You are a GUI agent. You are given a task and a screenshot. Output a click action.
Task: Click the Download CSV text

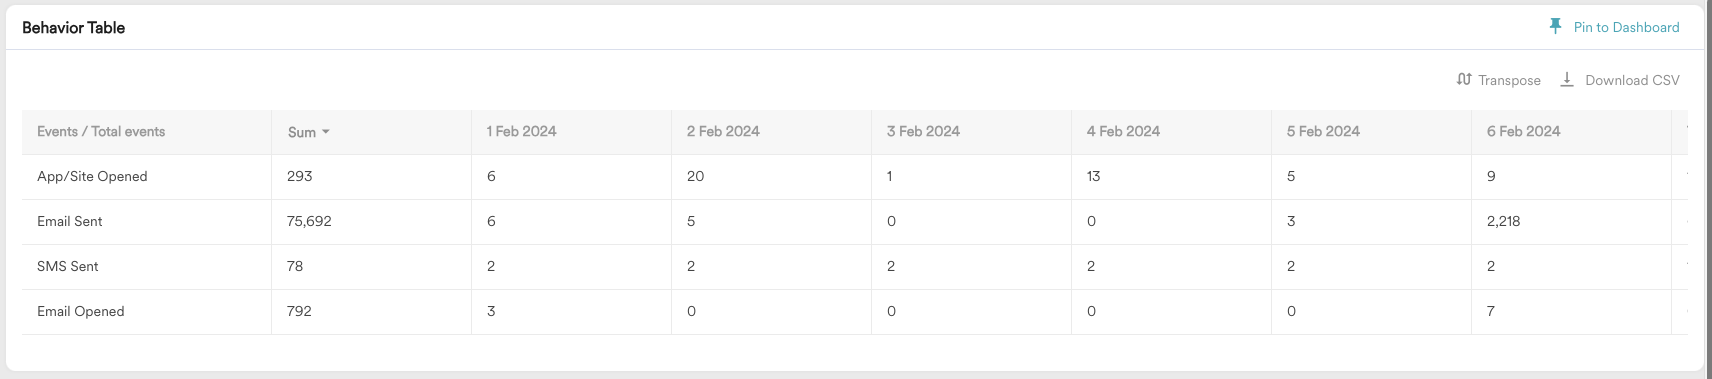(x=1632, y=80)
